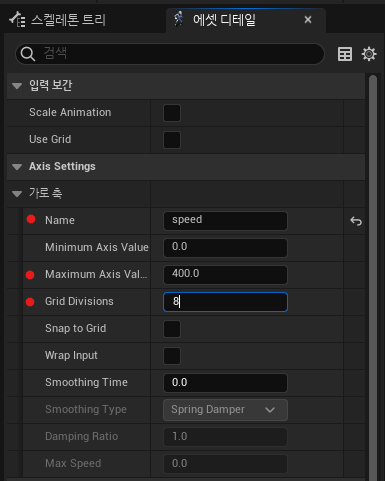Open the 스켈레톤 트리 tab
The width and height of the screenshot is (385, 481).
pyautogui.click(x=57, y=20)
